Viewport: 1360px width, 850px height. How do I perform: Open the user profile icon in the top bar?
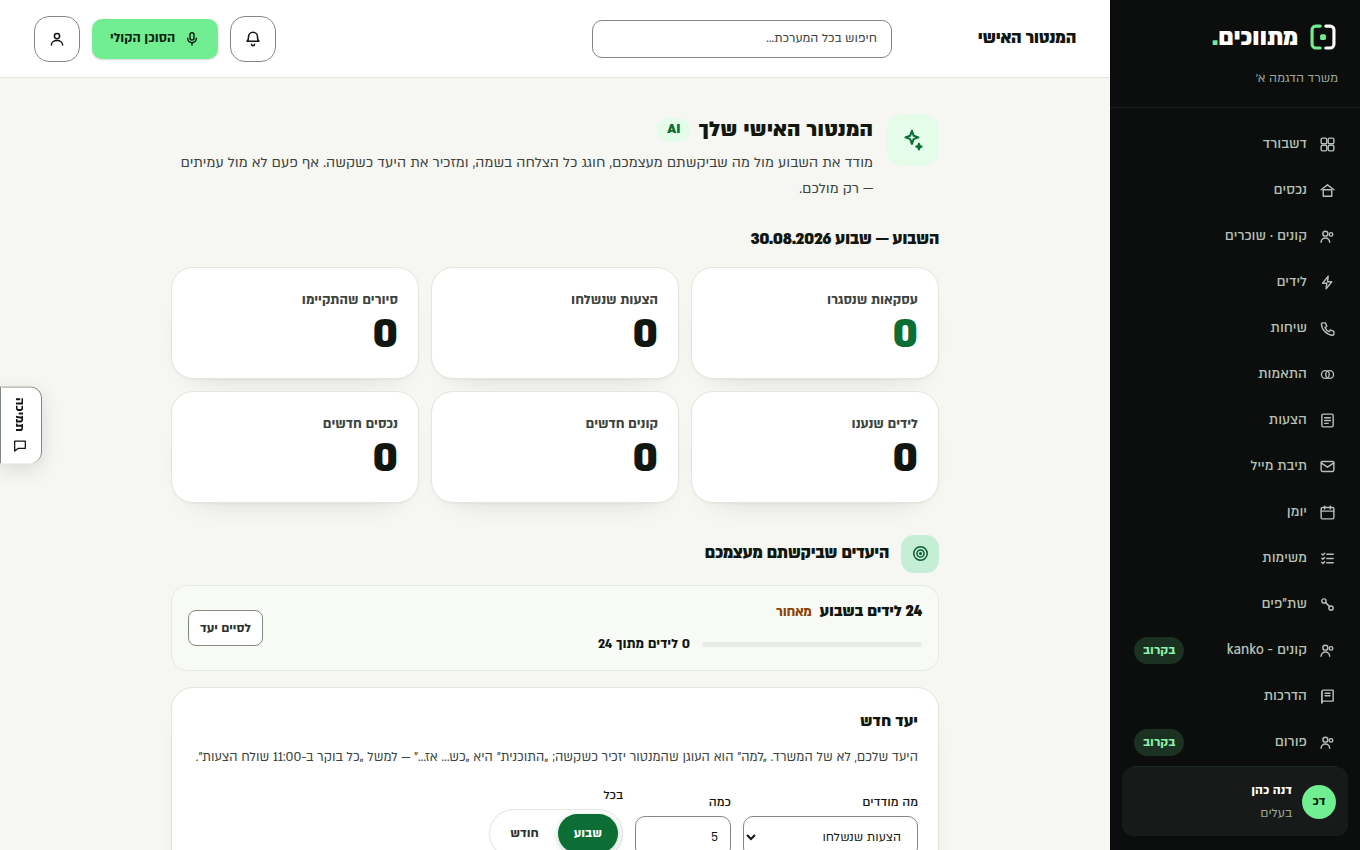click(x=57, y=39)
